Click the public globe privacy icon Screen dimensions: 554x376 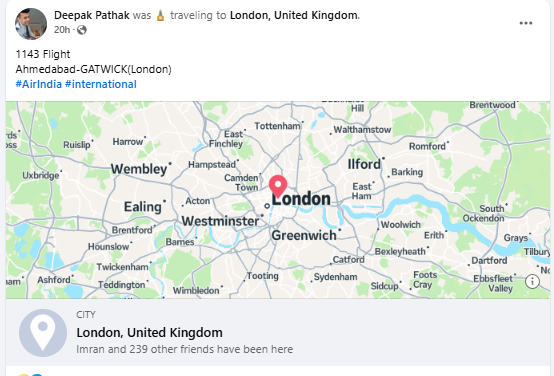[82, 30]
